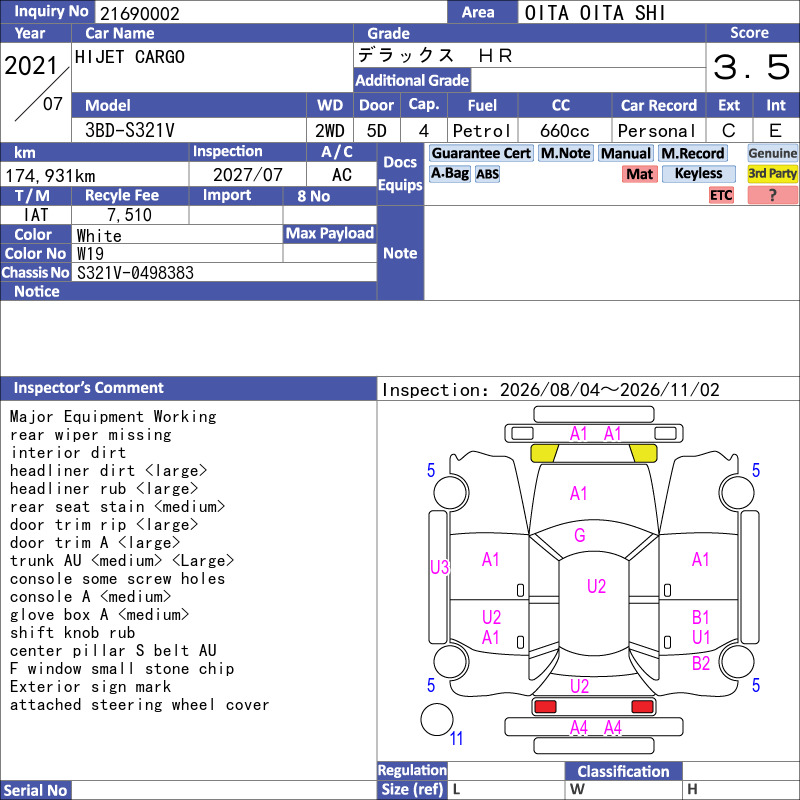800x800 pixels.
Task: Select the A-Bag equipment badge
Action: coord(449,173)
